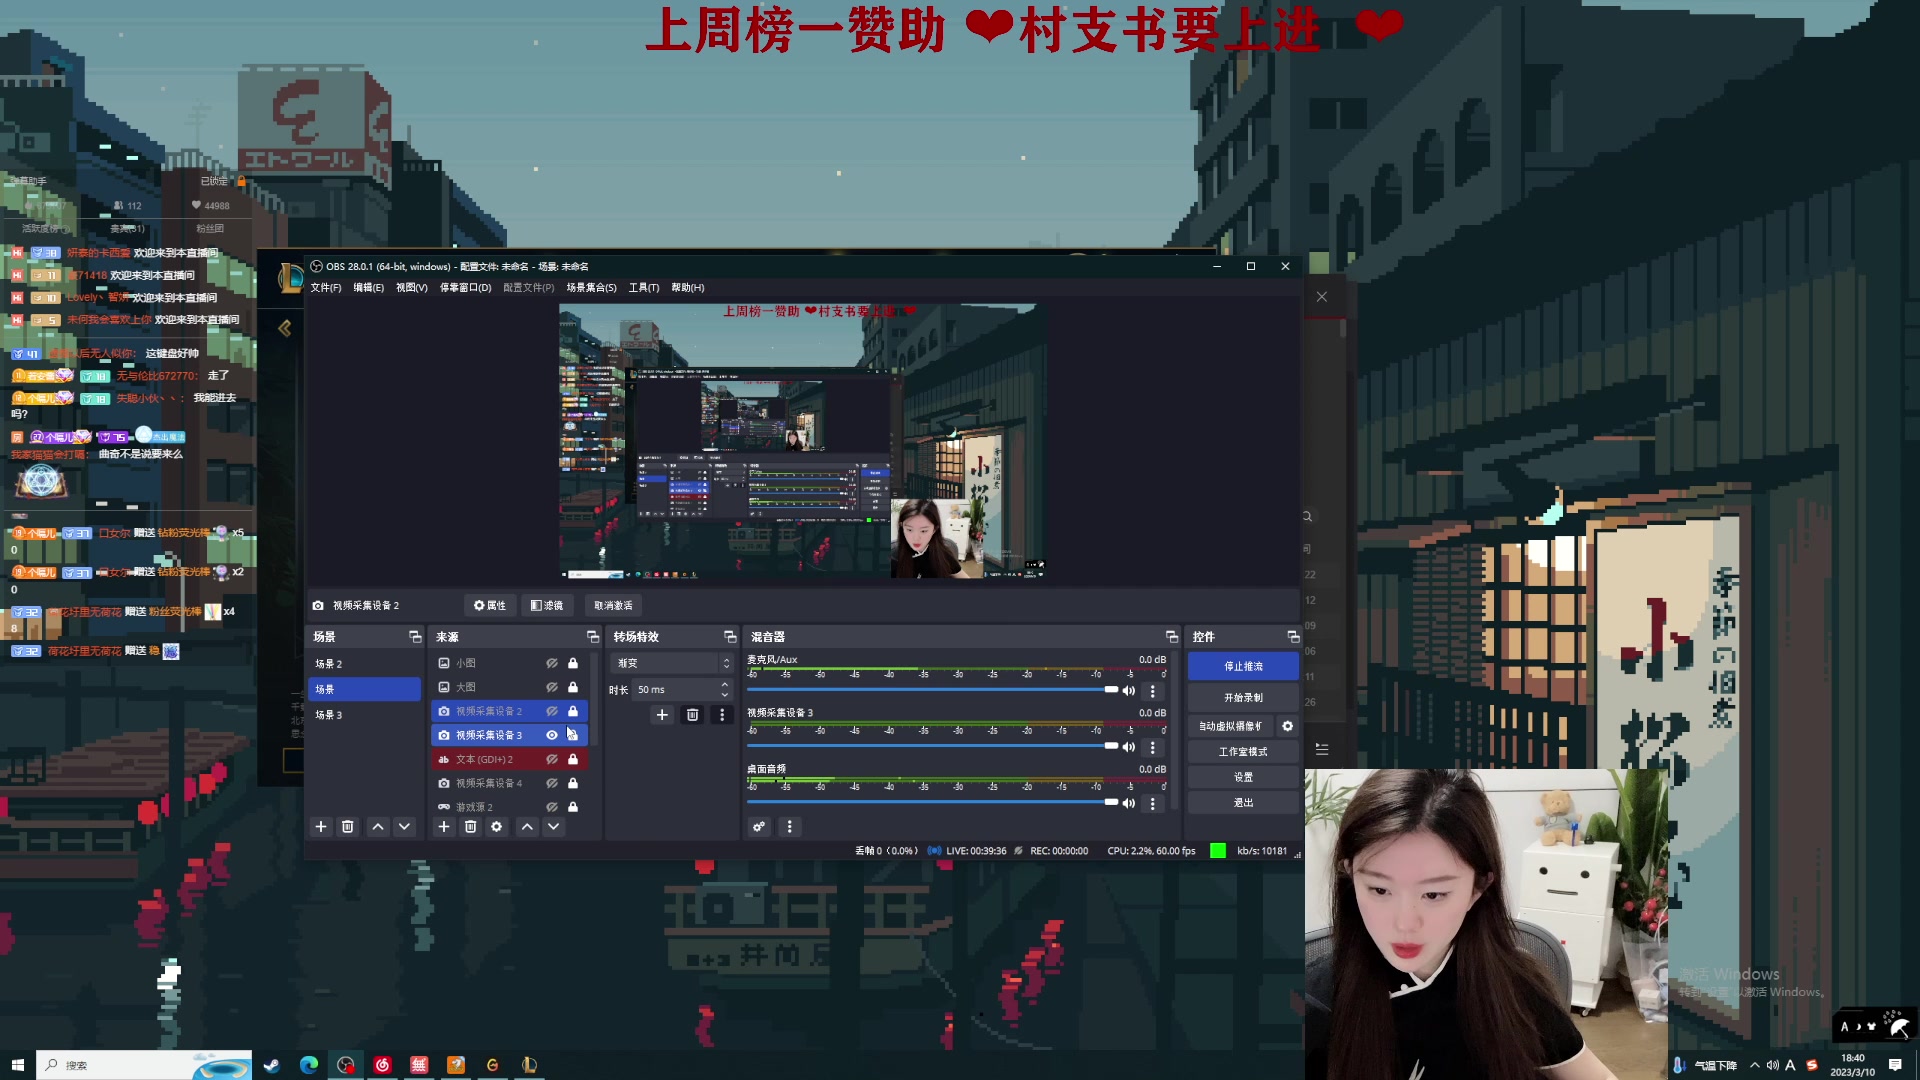Toggle visibility of 视频采集设备 4 source
The image size is (1920, 1080).
[551, 783]
